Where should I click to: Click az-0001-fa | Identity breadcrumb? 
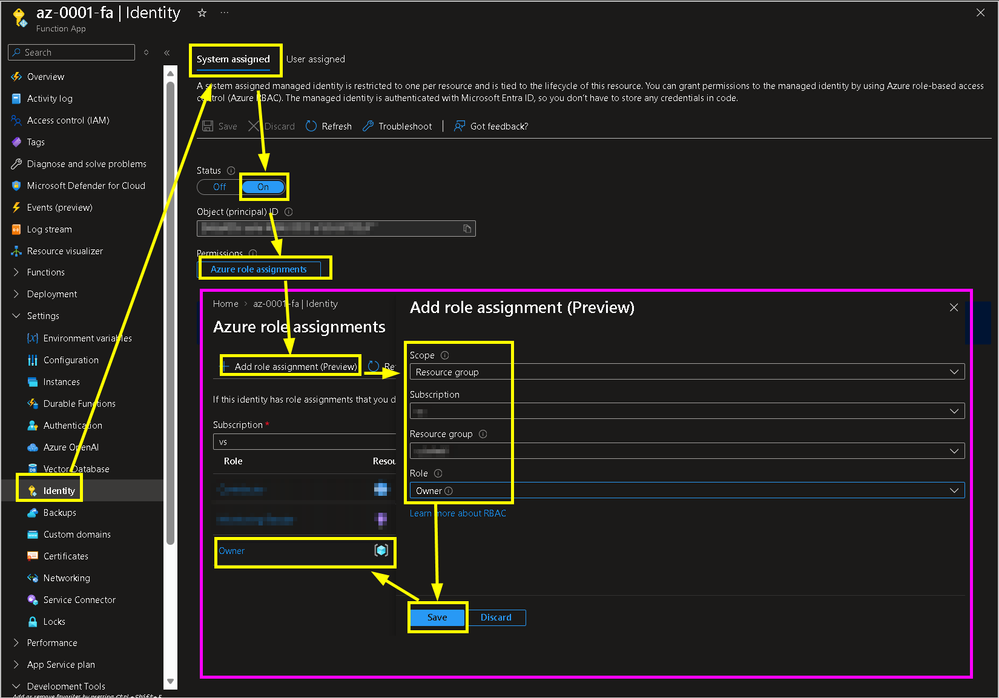296,304
